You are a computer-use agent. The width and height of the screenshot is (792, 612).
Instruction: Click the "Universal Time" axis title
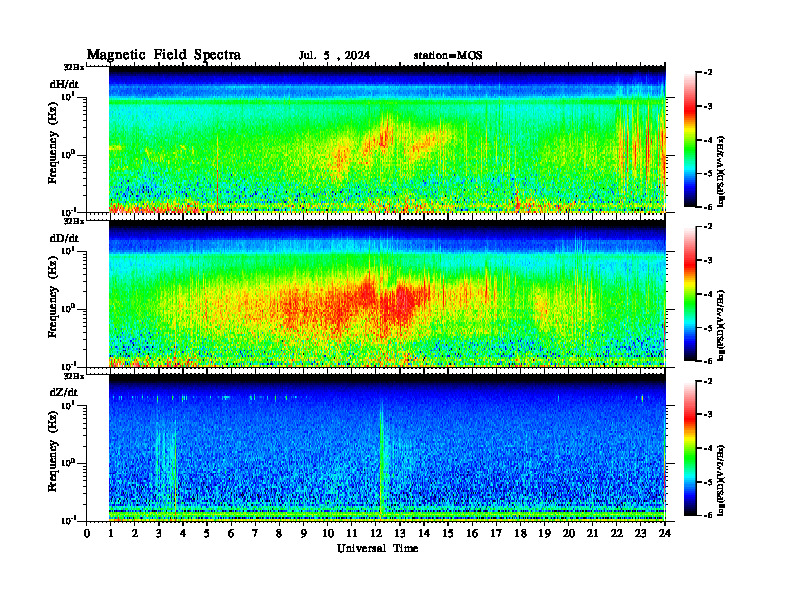(x=377, y=548)
